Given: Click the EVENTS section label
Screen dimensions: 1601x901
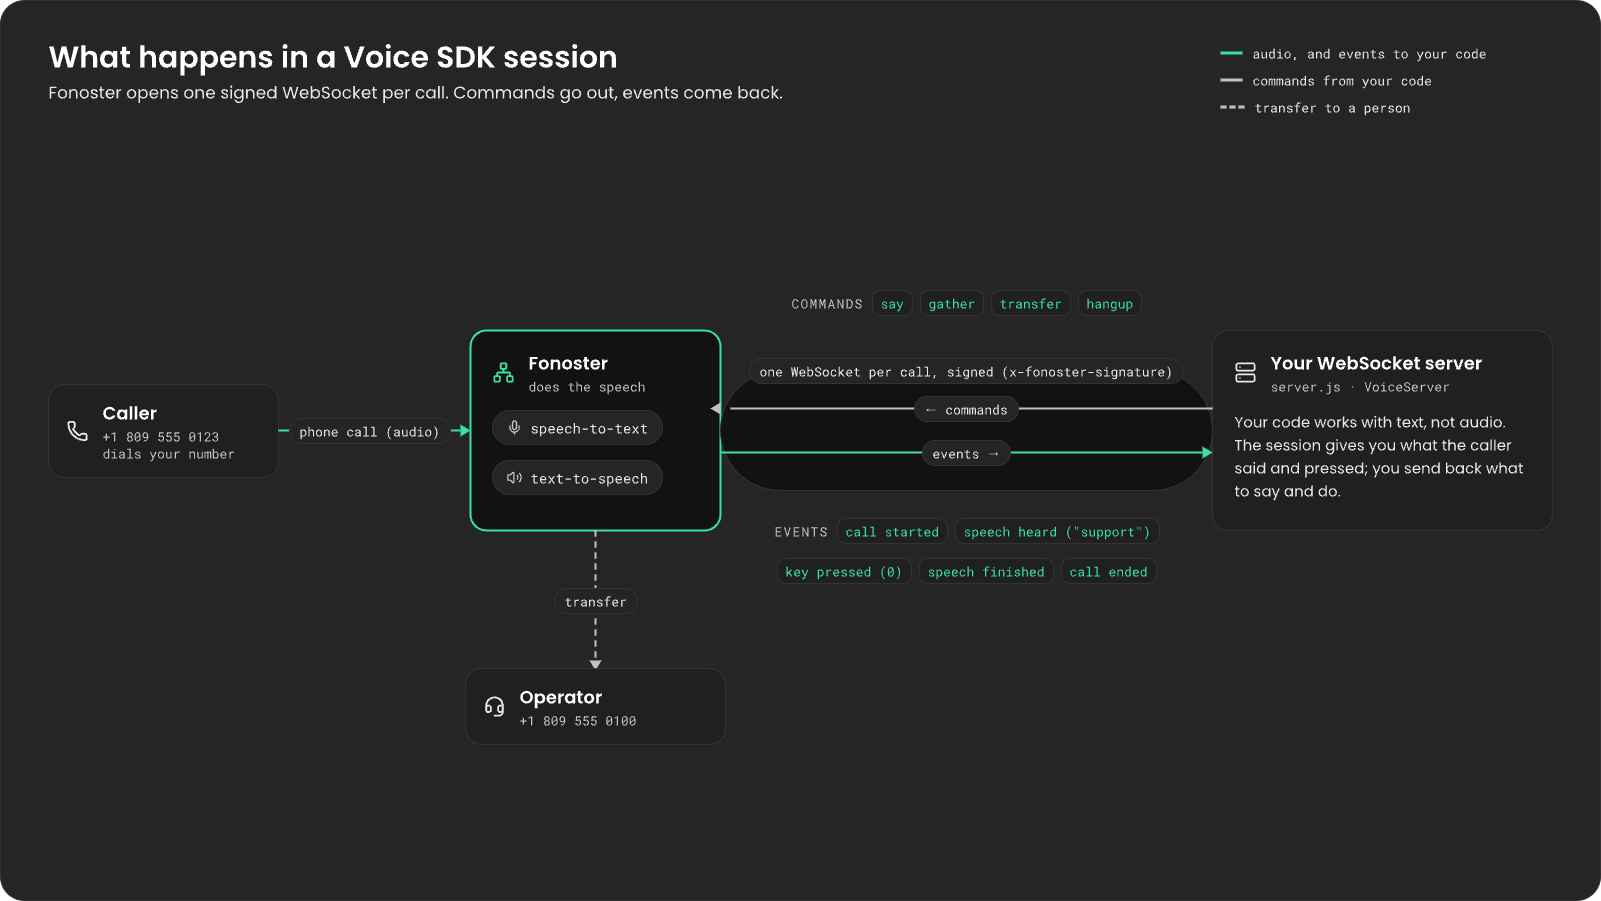Looking at the screenshot, I should pos(801,532).
